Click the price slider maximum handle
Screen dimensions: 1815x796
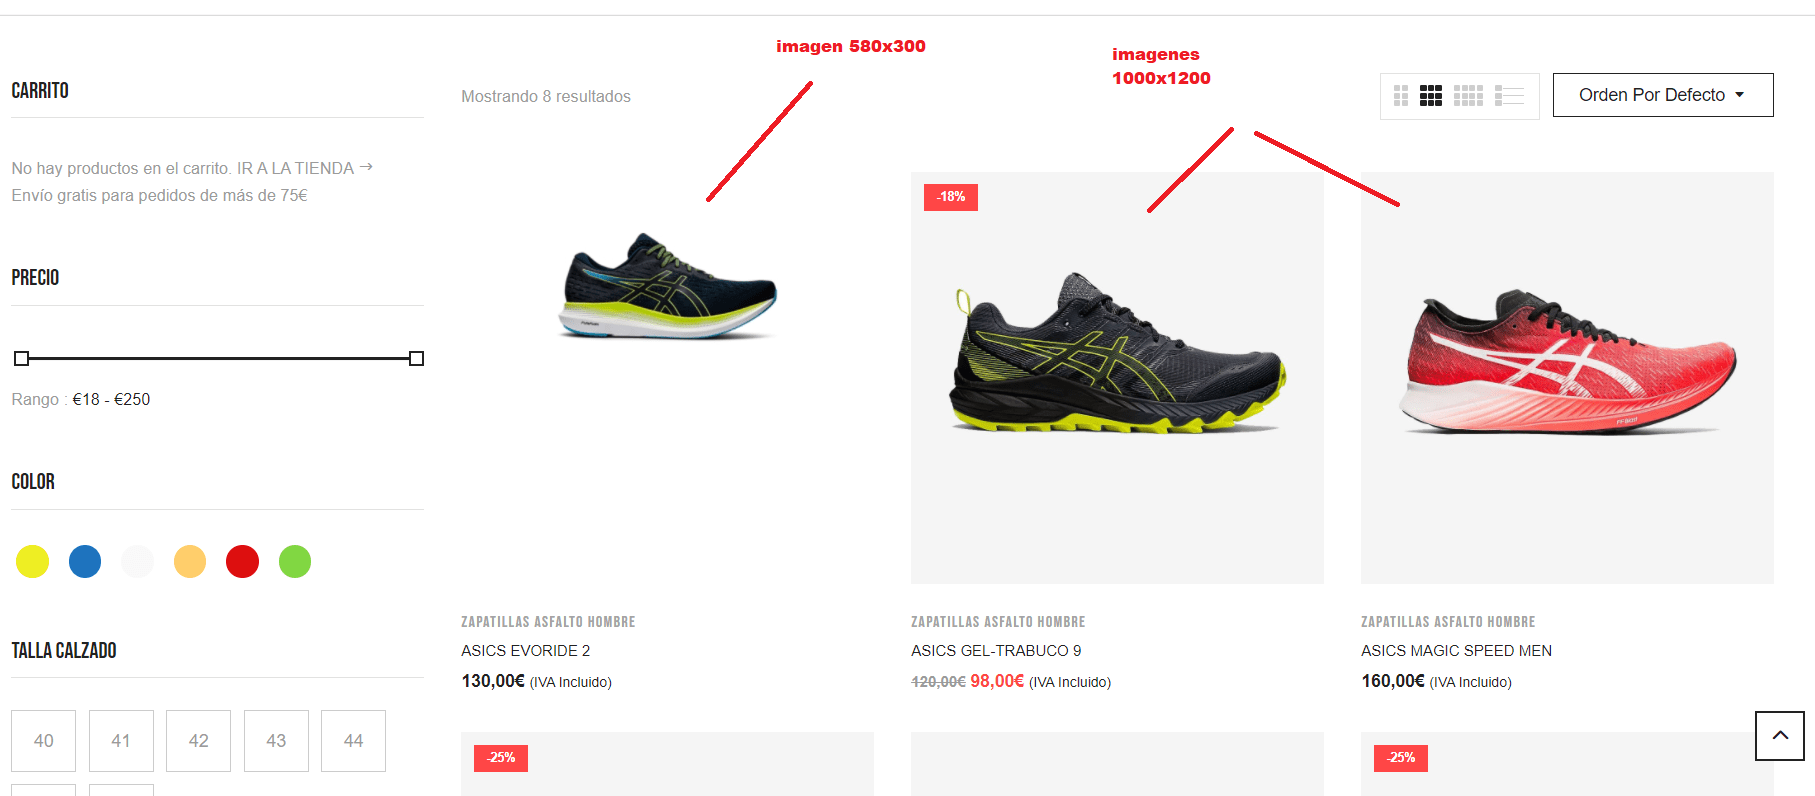tap(417, 358)
